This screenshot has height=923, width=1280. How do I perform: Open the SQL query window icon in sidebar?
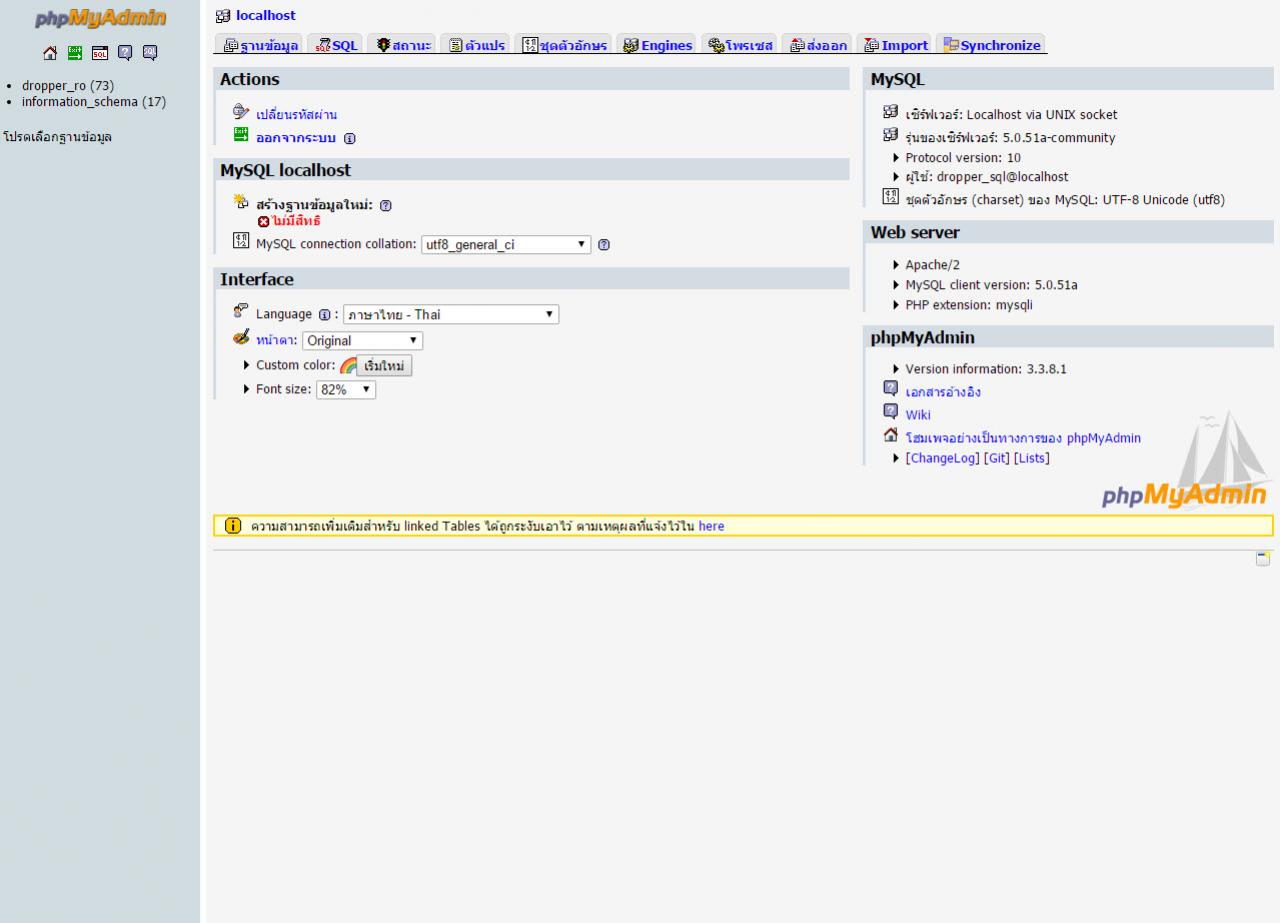click(100, 53)
